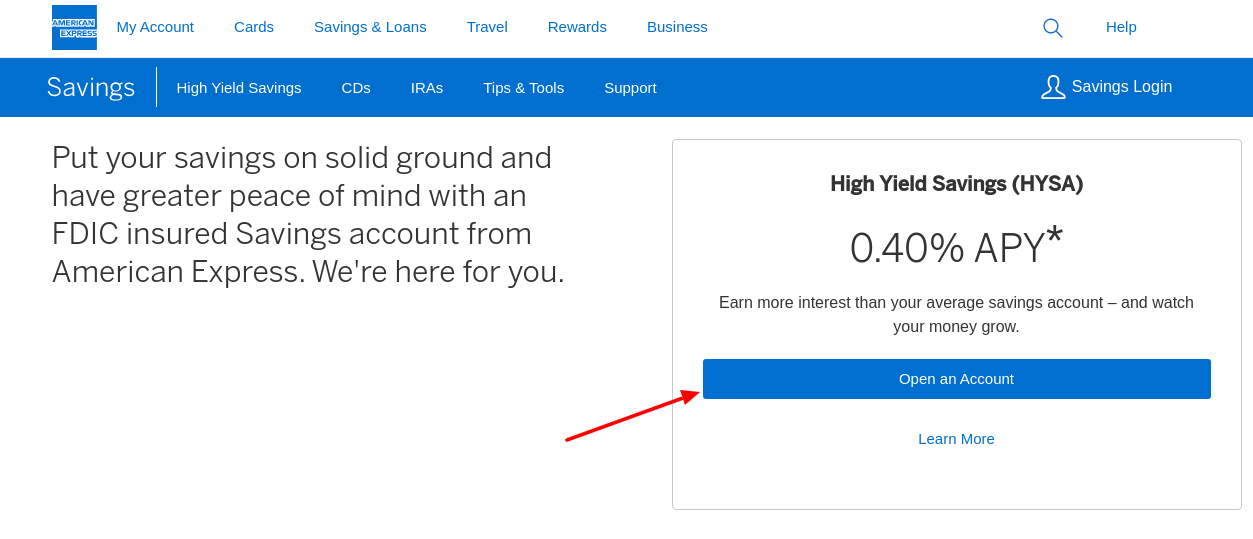Follow the Learn More link
1253x539 pixels.
957,438
